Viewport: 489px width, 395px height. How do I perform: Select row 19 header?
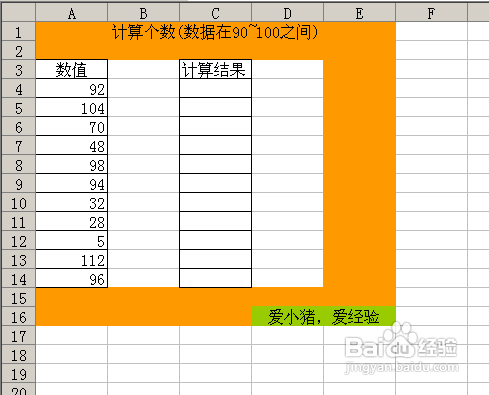tap(19, 374)
